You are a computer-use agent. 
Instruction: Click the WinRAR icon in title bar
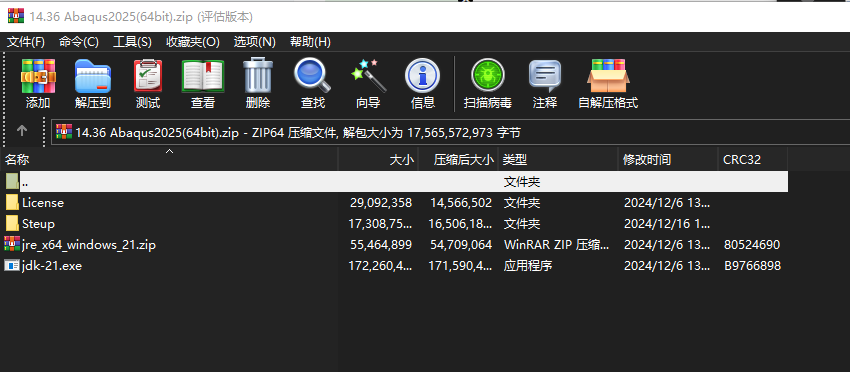pyautogui.click(x=16, y=16)
